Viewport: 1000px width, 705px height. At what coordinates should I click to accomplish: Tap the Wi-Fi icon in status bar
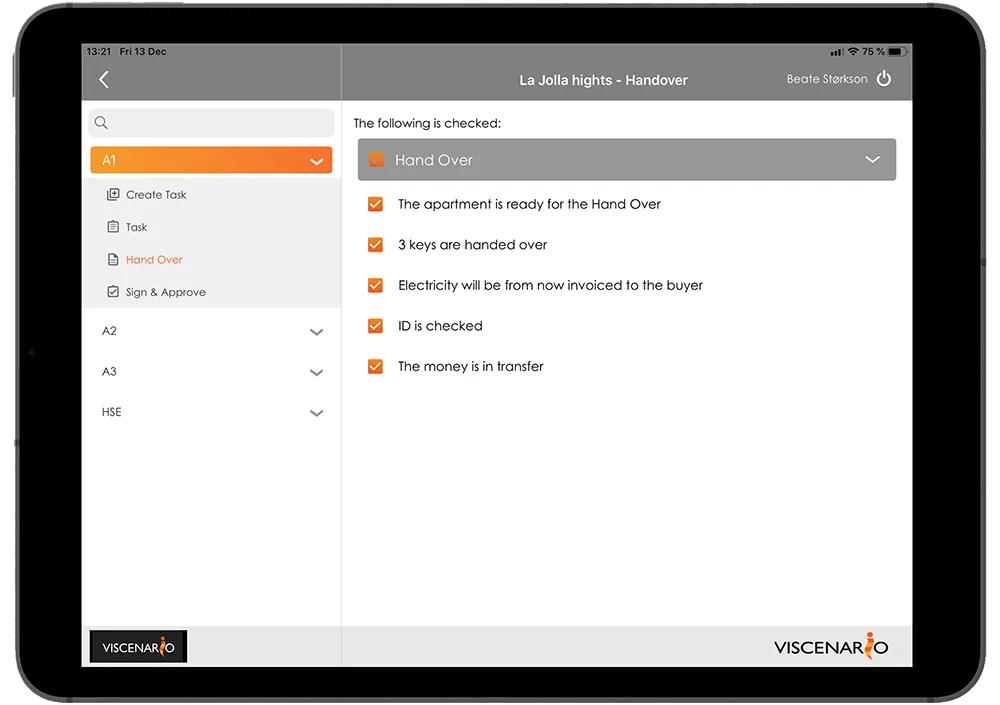pos(853,52)
